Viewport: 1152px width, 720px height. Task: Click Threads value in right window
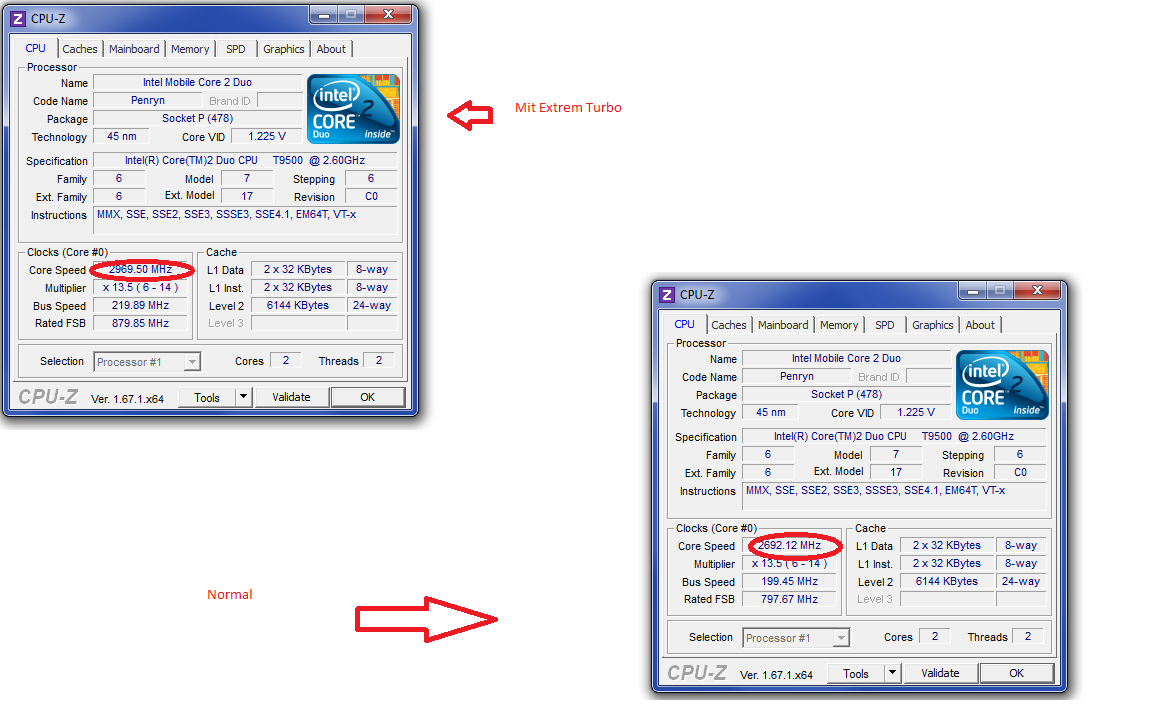(1028, 636)
